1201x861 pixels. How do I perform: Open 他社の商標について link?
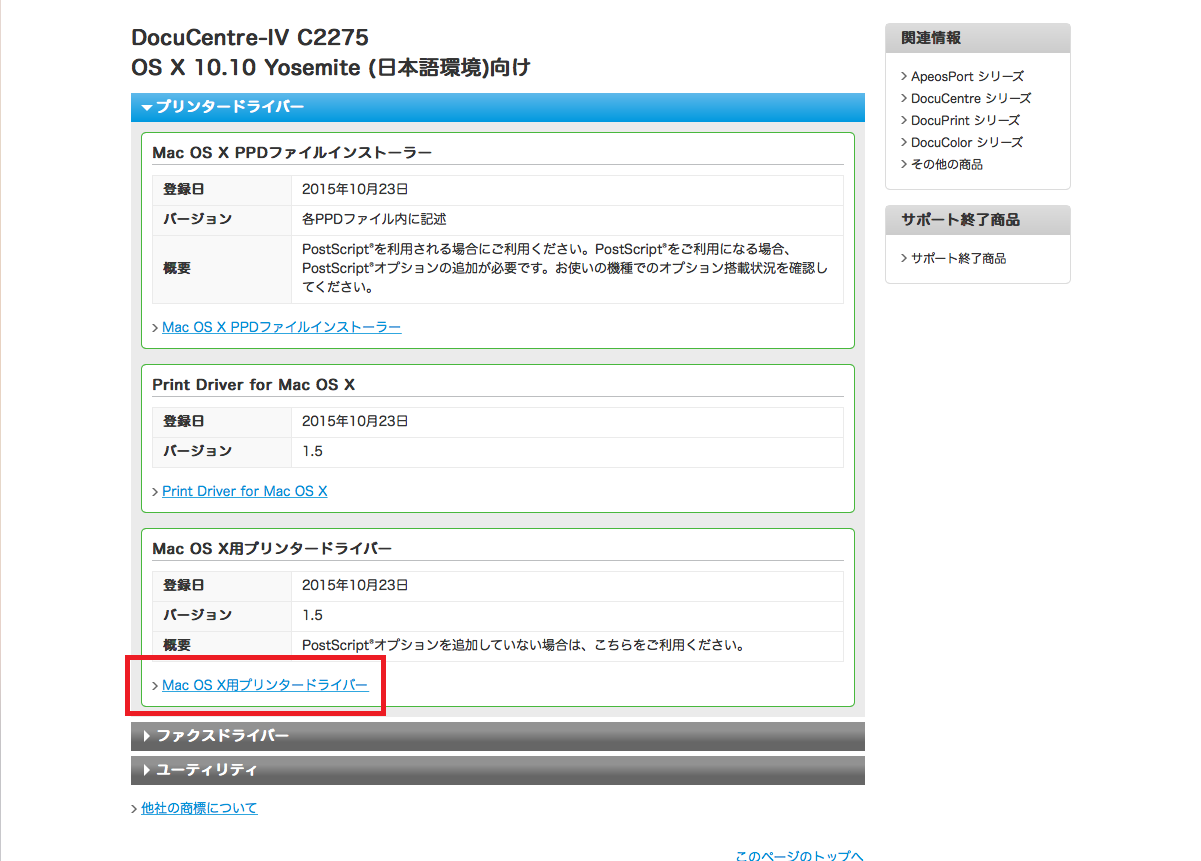(199, 808)
